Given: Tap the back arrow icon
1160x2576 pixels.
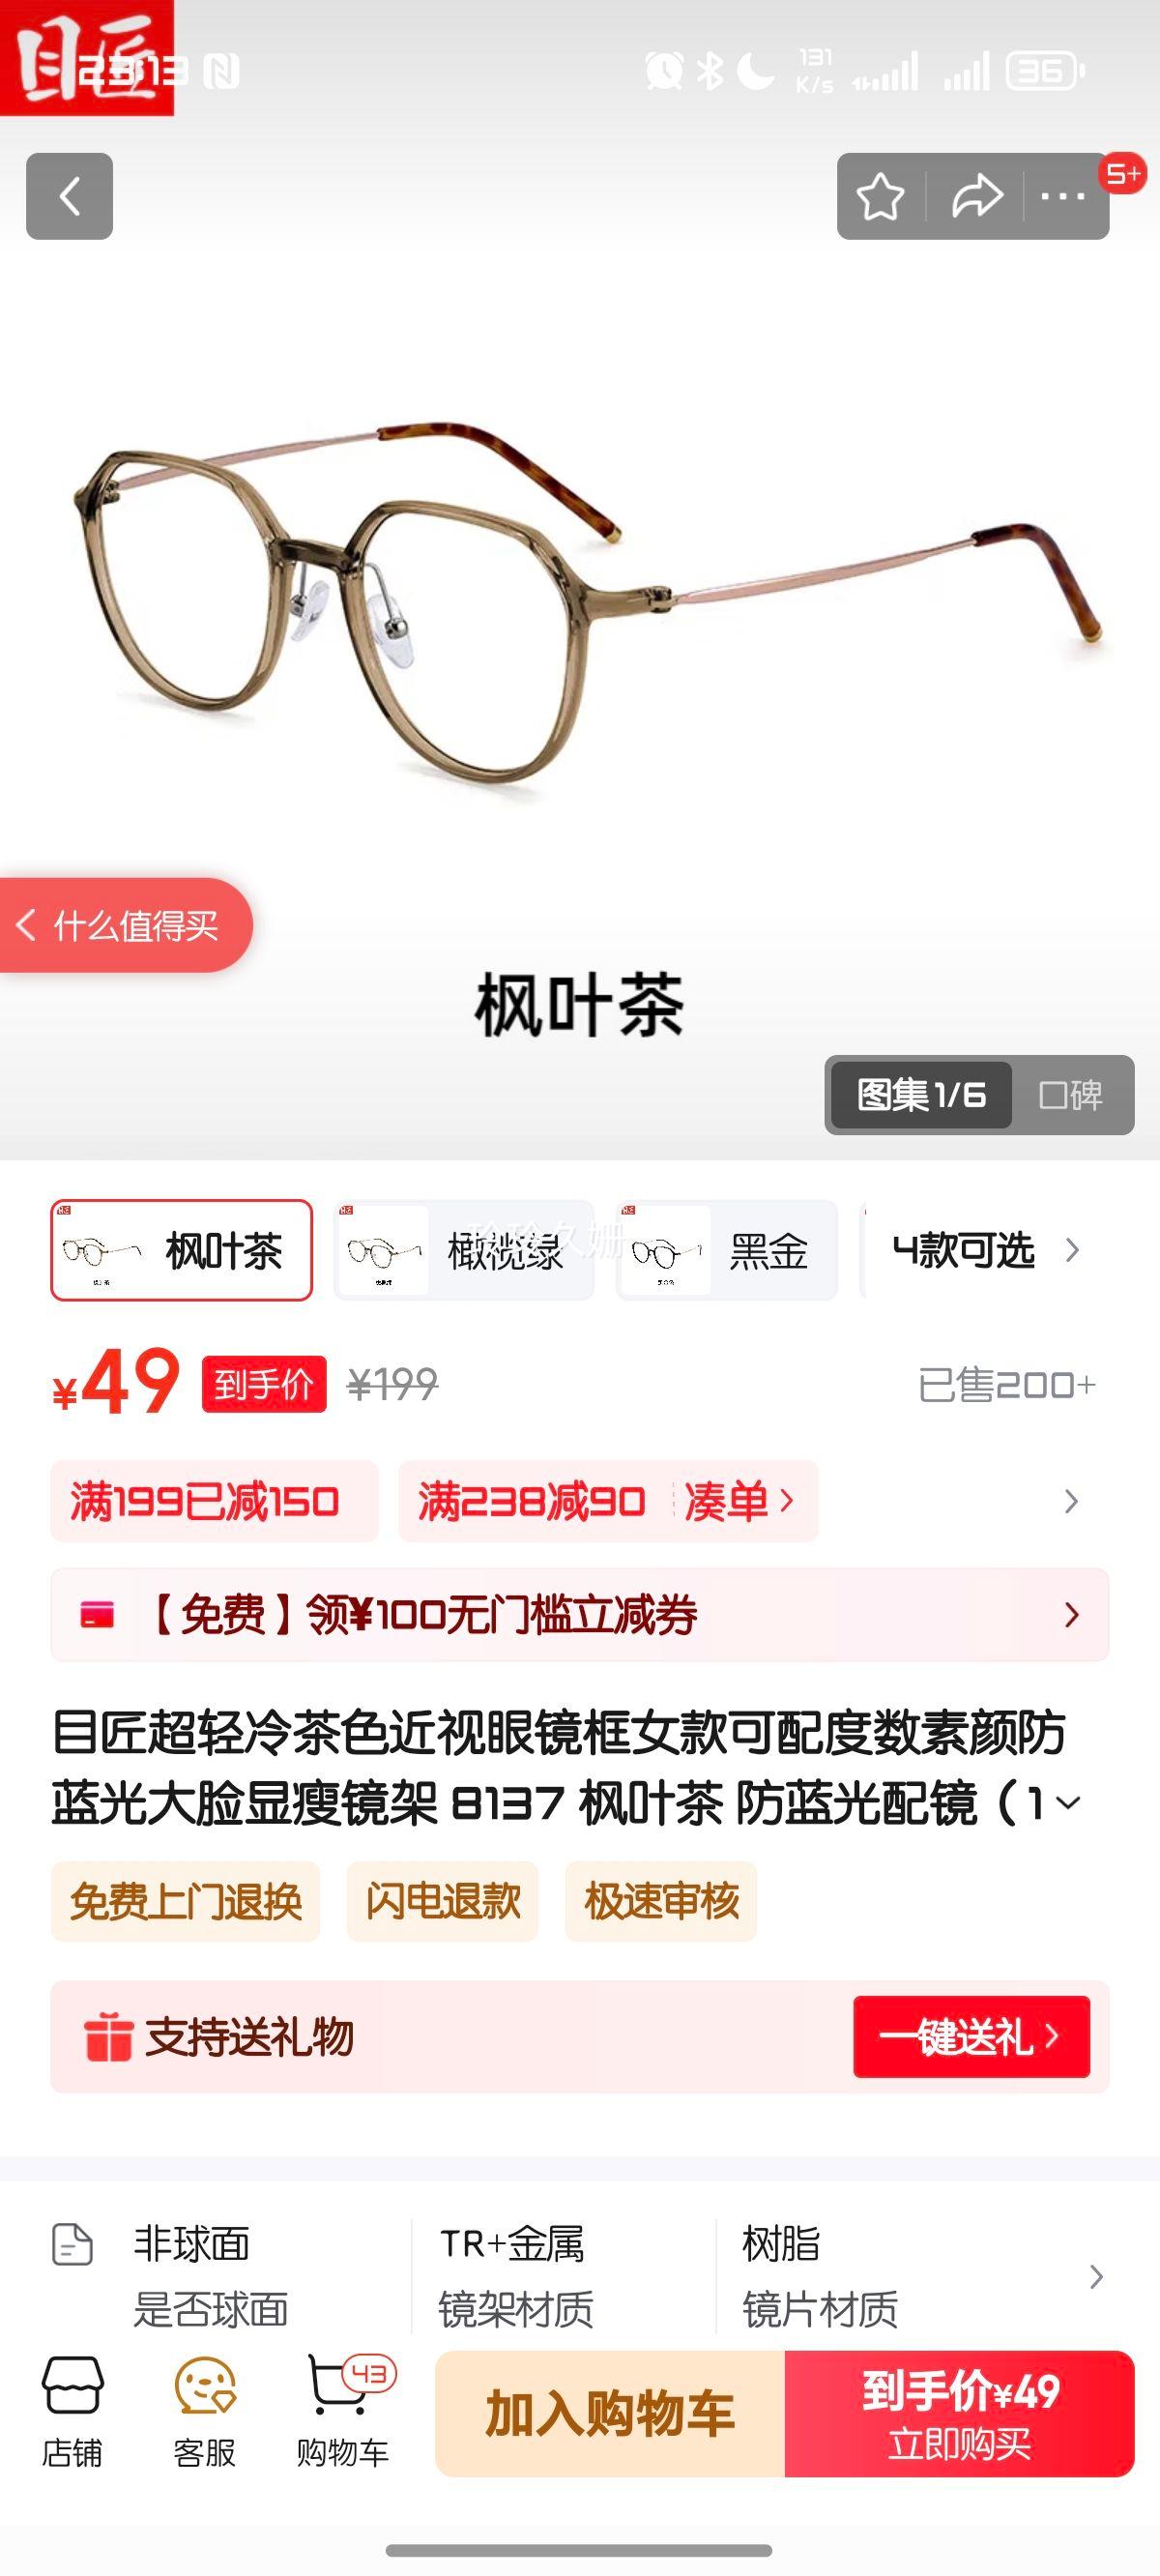Looking at the screenshot, I should click(x=69, y=196).
